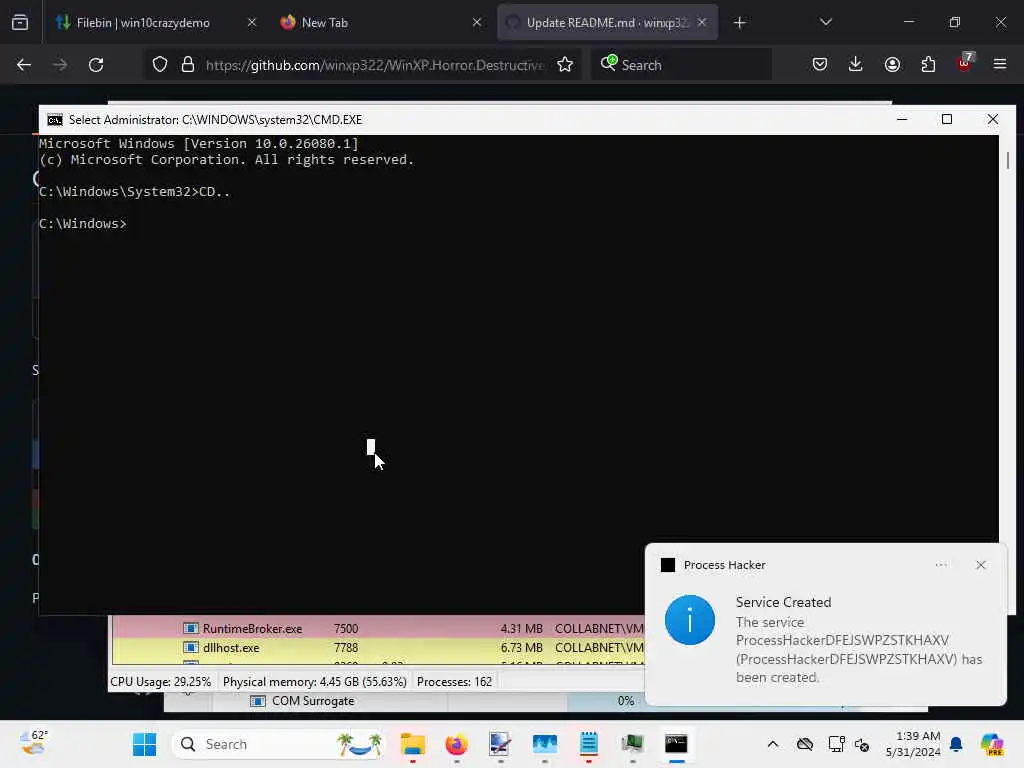Click PID 7788 in Process Hacker
Viewport: 1024px width, 768px height.
coord(345,648)
